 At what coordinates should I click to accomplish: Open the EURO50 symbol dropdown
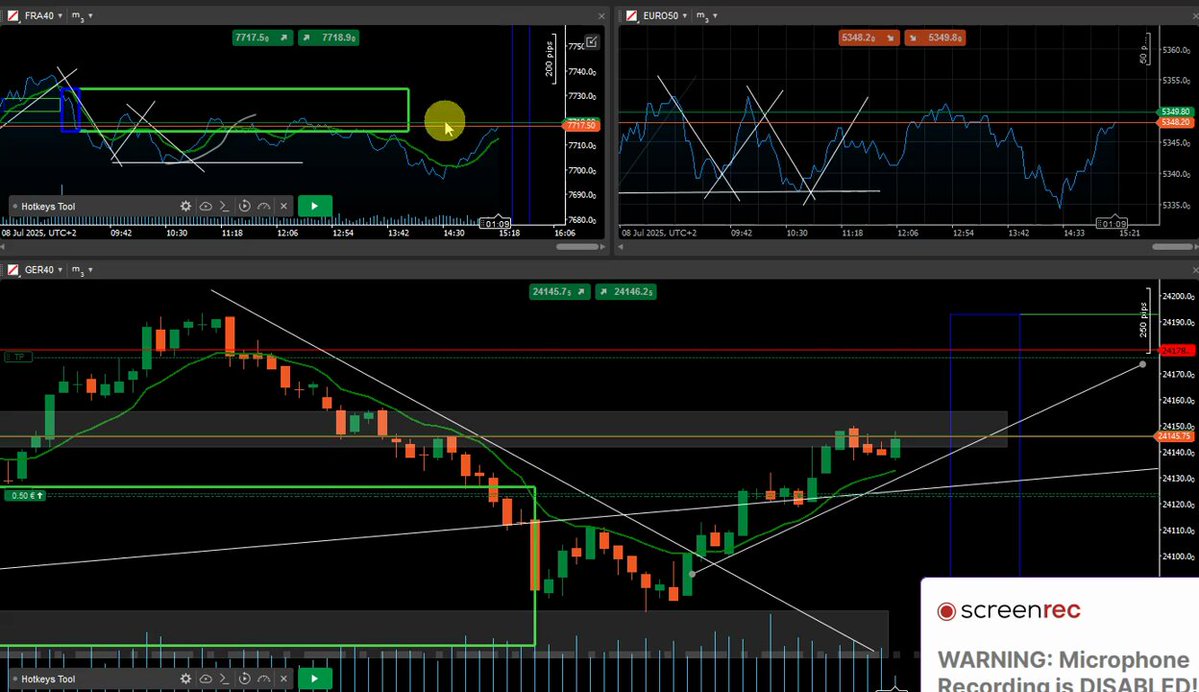point(664,15)
